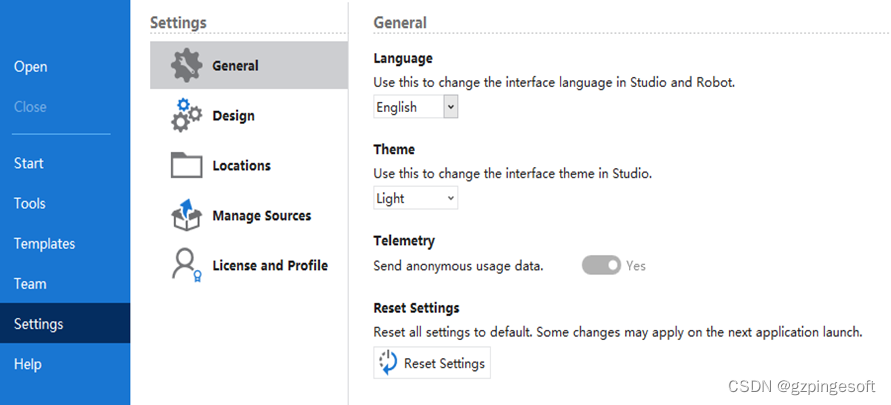Open the Team page
Screen dimensions: 891x405
30,283
